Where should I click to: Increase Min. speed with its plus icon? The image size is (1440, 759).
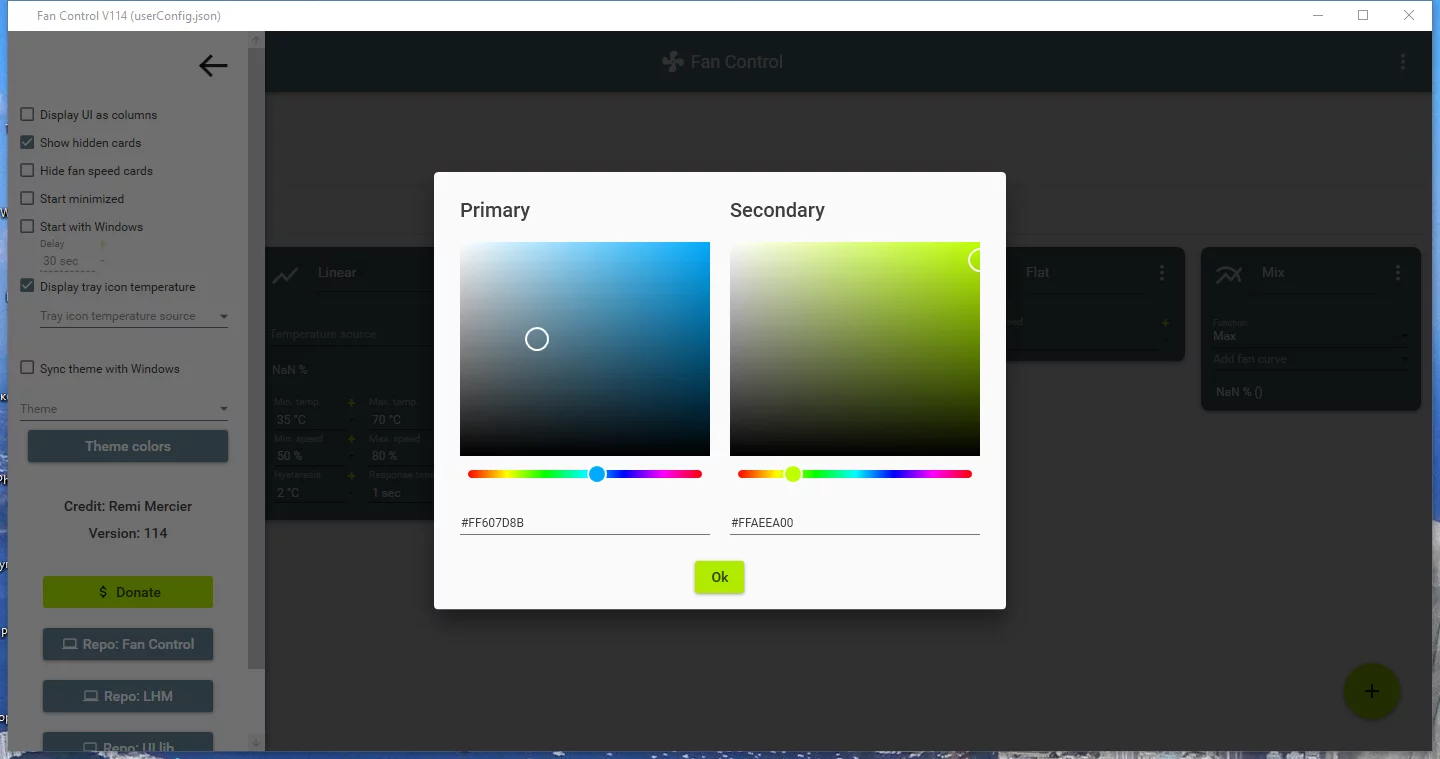point(351,439)
